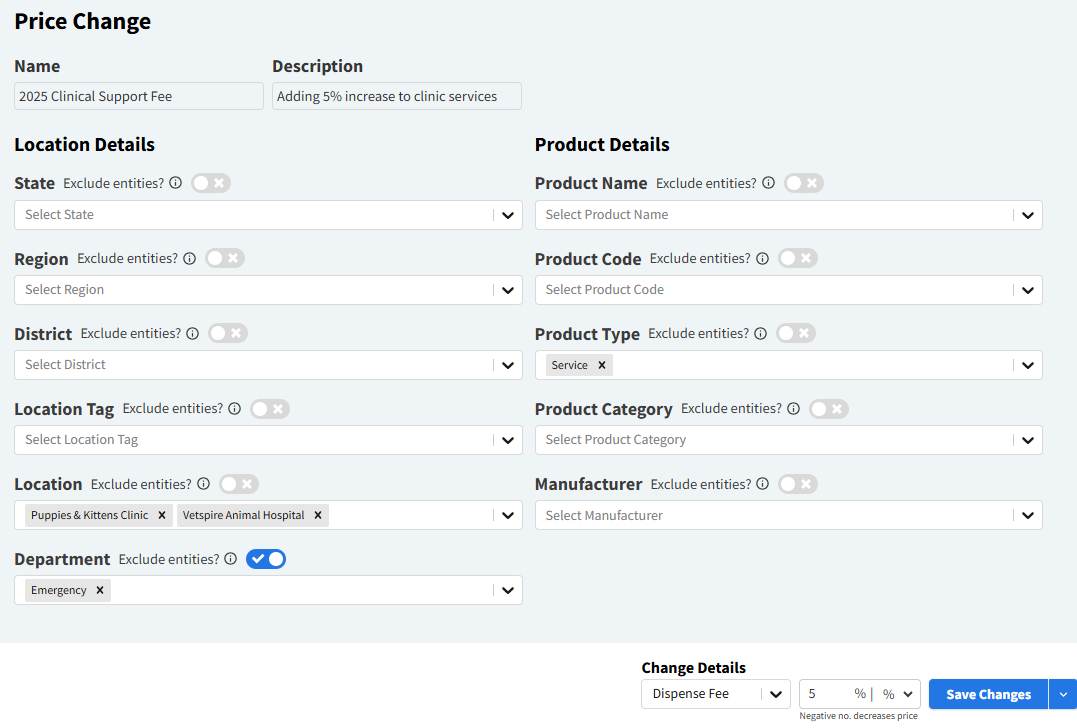The image size is (1077, 728).
Task: Remove Puppies & Kittens Clinic from Location
Action: (x=161, y=515)
